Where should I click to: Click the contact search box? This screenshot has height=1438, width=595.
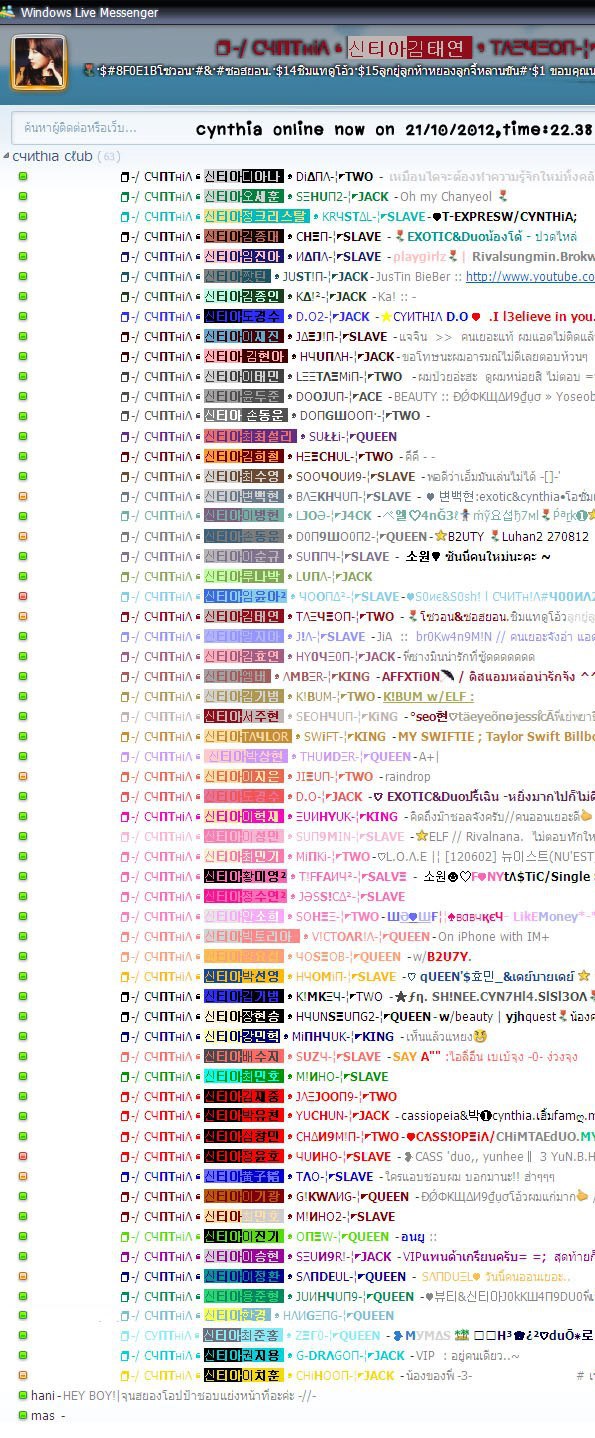point(302,128)
